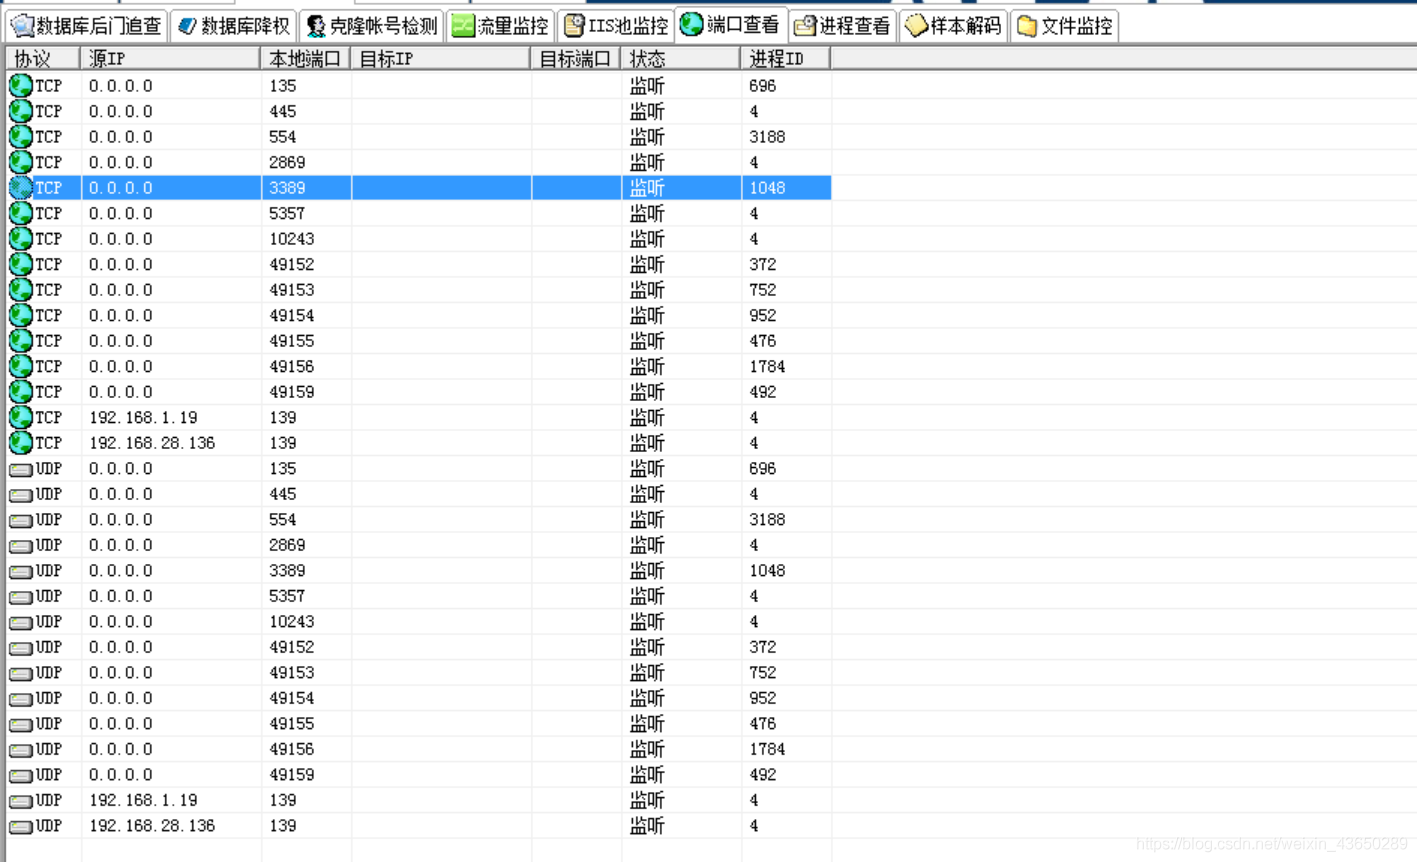
Task: Click globe icon of TCP port 445 row
Action: [21, 111]
